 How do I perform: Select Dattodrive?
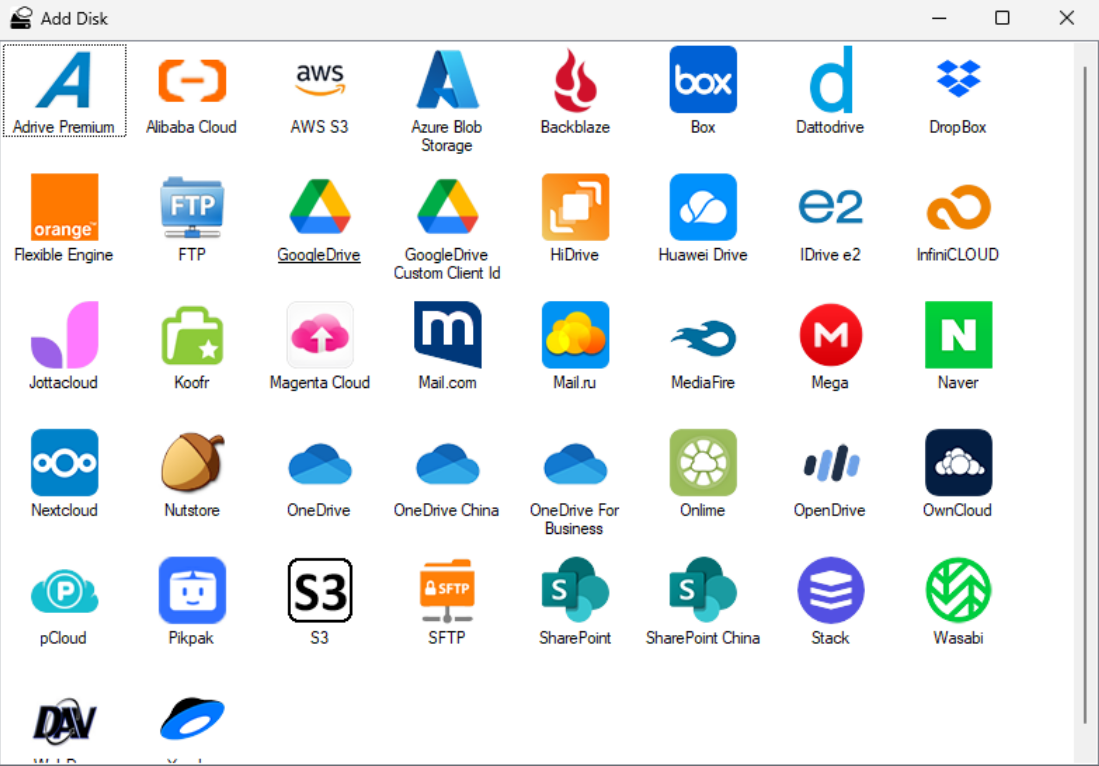(x=831, y=80)
